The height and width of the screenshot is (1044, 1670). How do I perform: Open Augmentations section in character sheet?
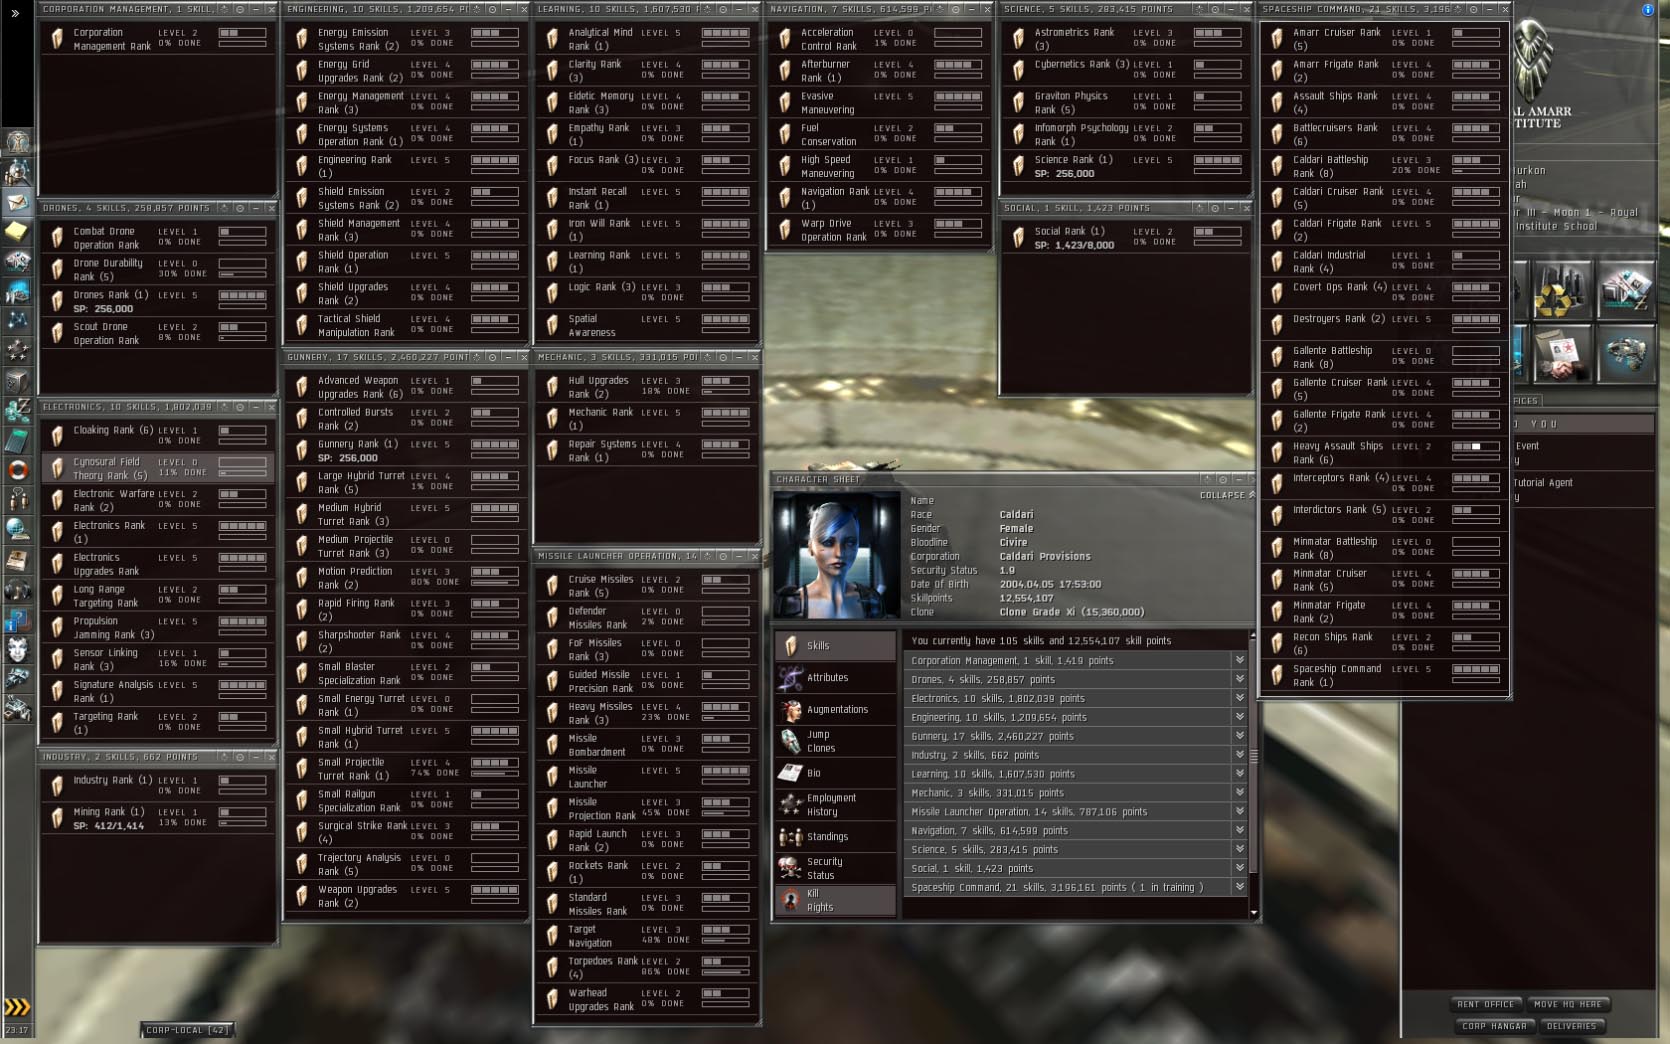[x=835, y=710]
